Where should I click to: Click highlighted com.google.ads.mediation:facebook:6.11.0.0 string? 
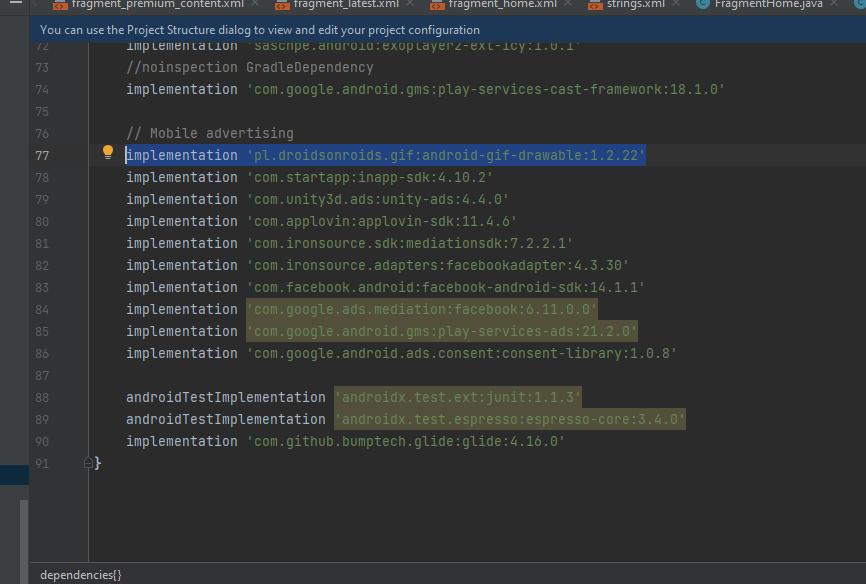422,309
